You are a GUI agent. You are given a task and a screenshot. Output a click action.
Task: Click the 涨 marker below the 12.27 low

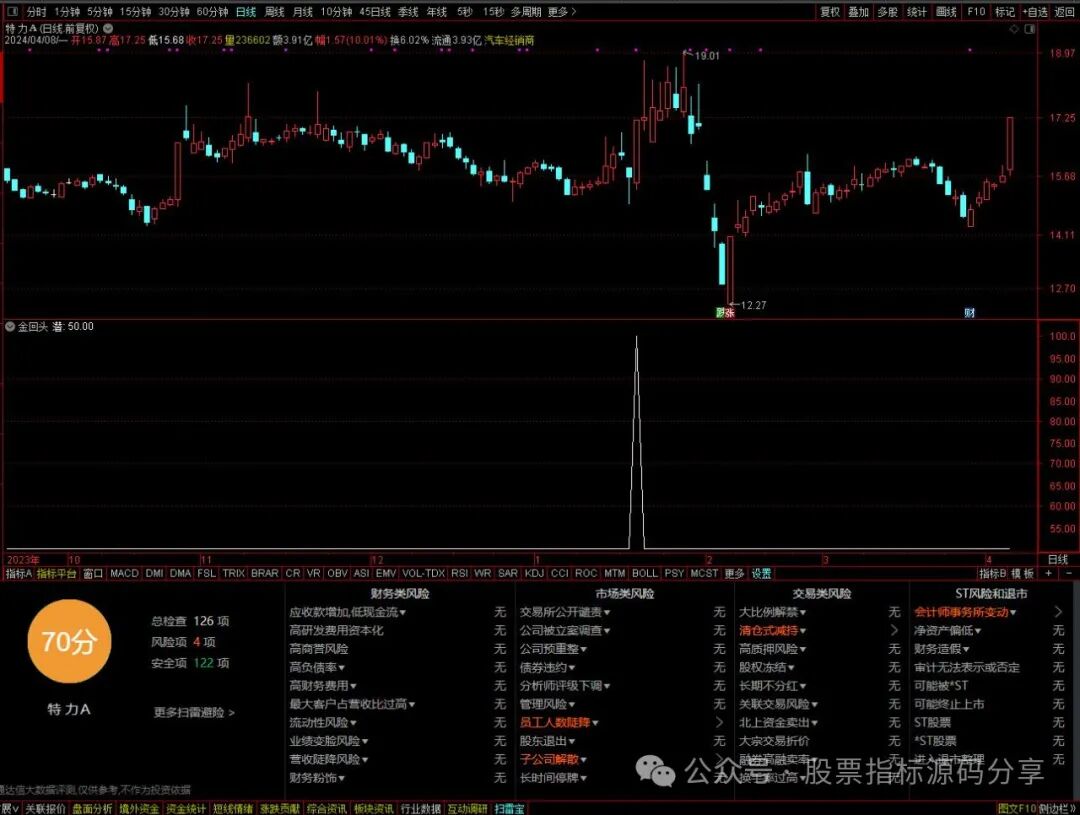tap(729, 313)
